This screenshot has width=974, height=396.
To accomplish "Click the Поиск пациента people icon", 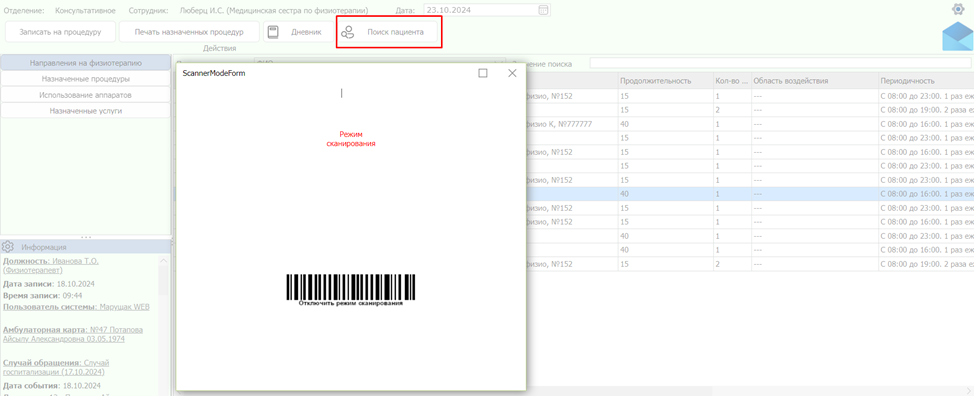I will coord(348,32).
